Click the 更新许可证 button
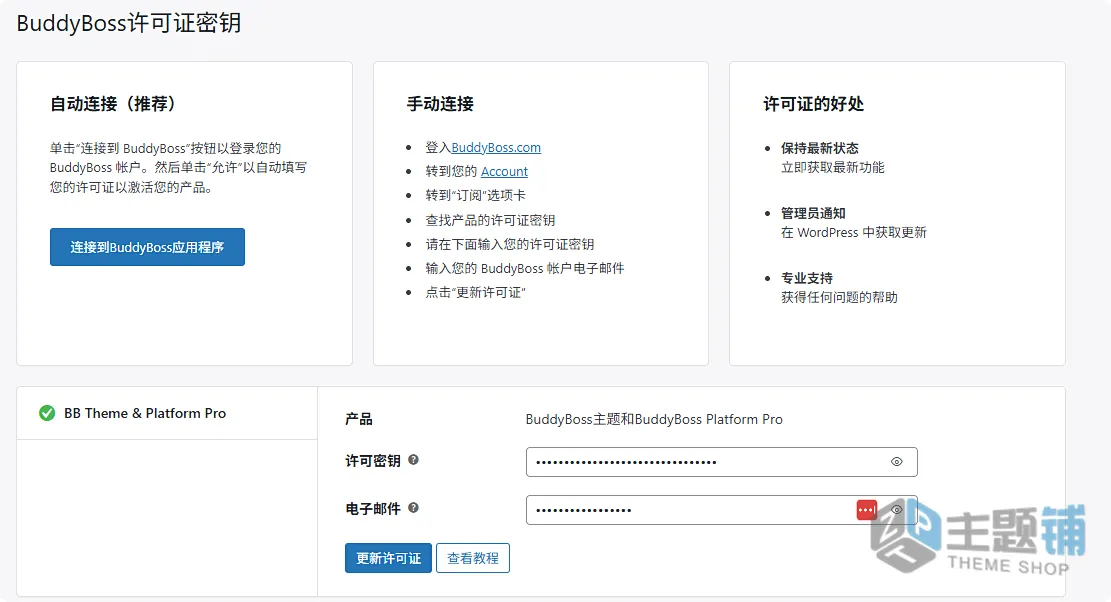This screenshot has width=1111, height=602. pyautogui.click(x=388, y=558)
